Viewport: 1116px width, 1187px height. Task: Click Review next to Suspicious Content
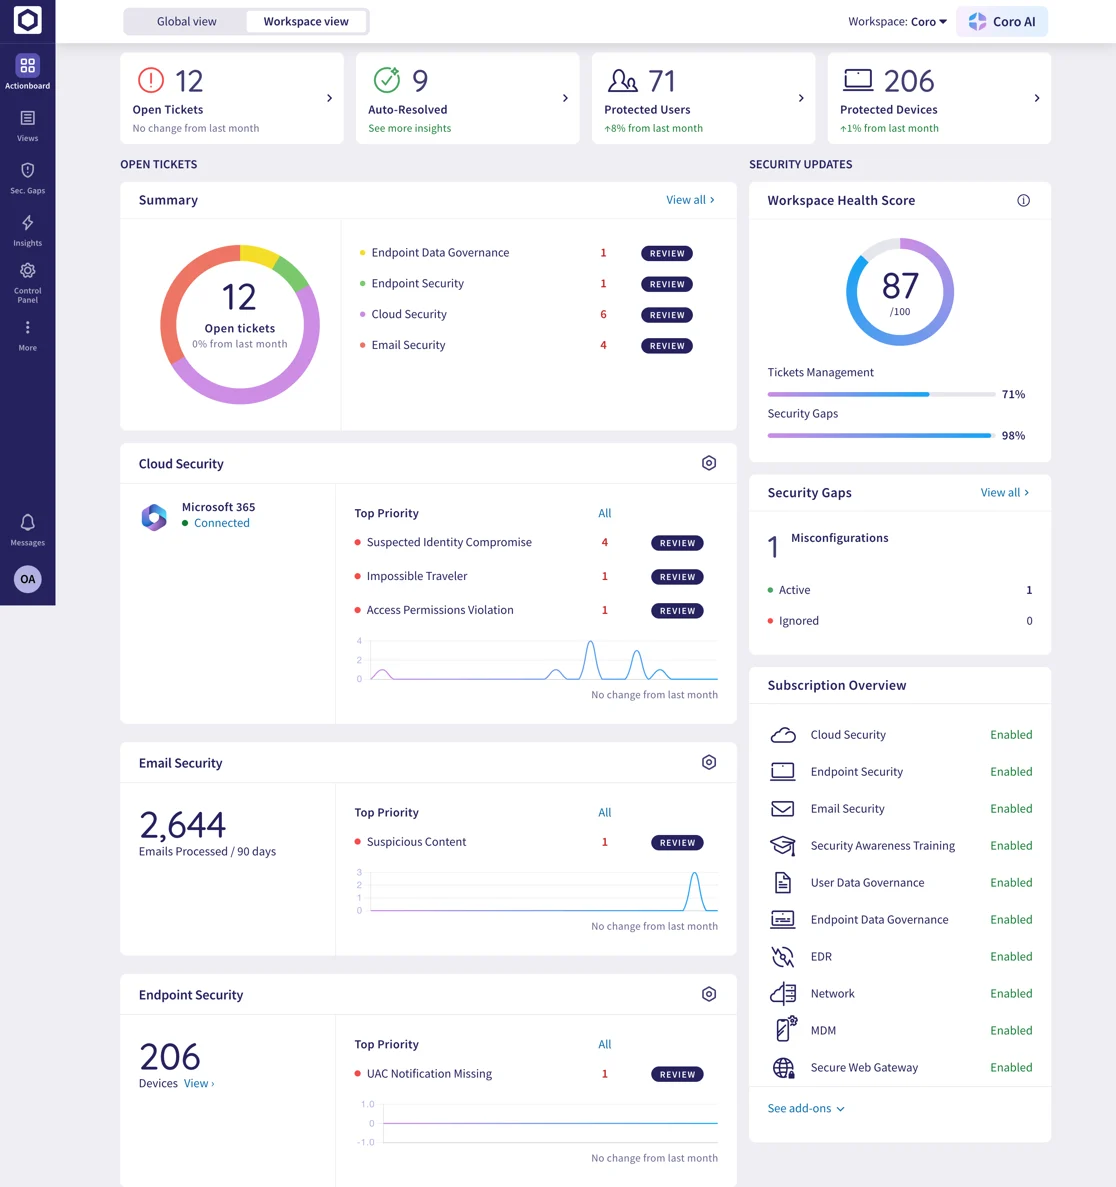[x=677, y=842]
